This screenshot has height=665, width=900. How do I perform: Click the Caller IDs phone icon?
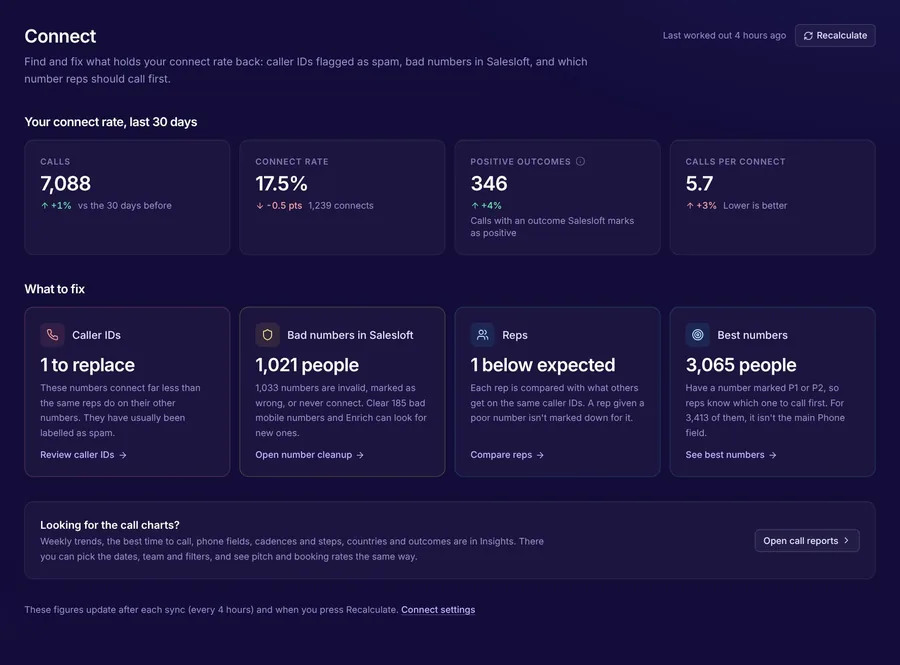point(52,335)
